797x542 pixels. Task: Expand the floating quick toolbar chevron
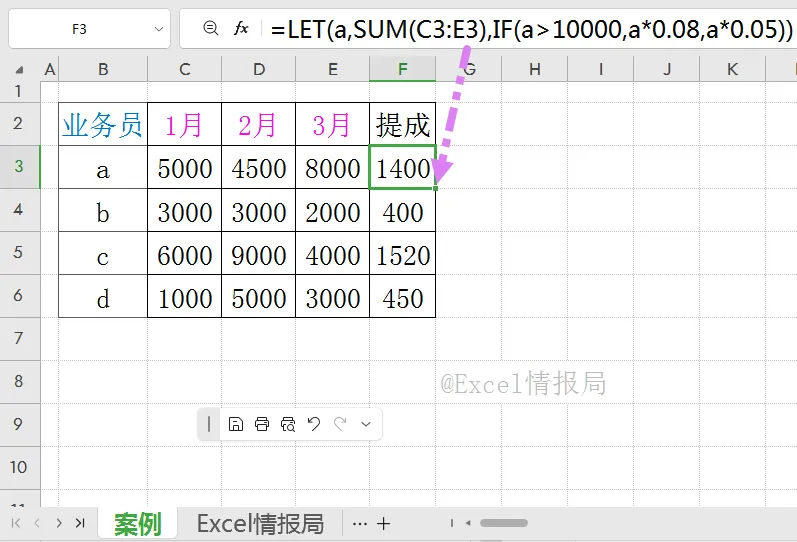(366, 424)
